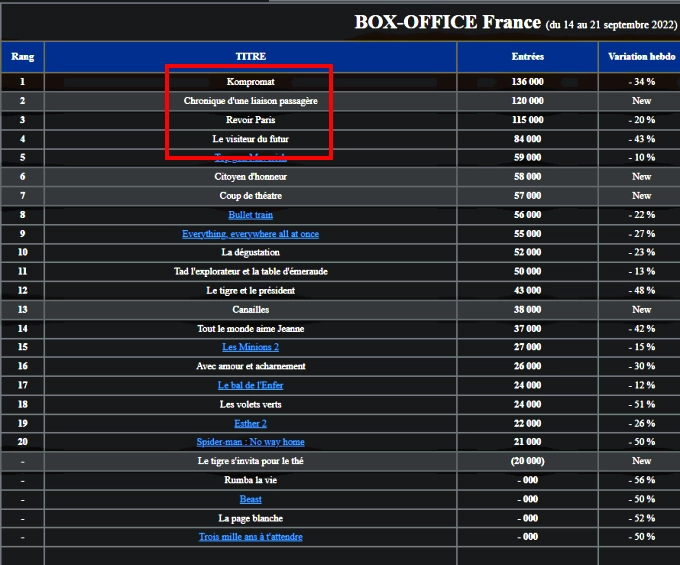Click Spider-man : No way home link
The width and height of the screenshot is (680, 565).
click(x=250, y=442)
